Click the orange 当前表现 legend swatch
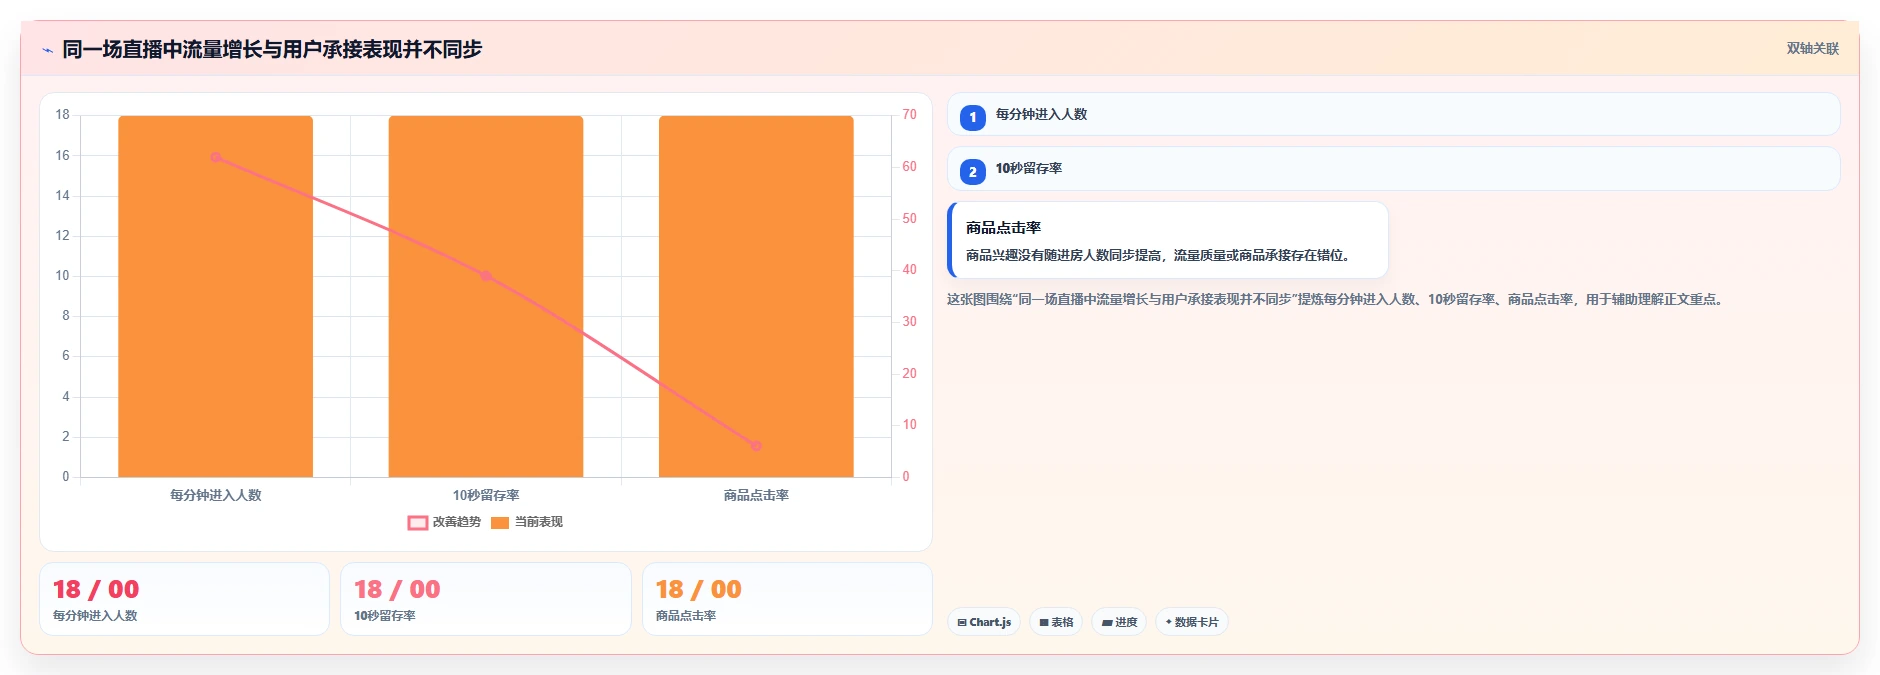1880x675 pixels. click(x=500, y=522)
